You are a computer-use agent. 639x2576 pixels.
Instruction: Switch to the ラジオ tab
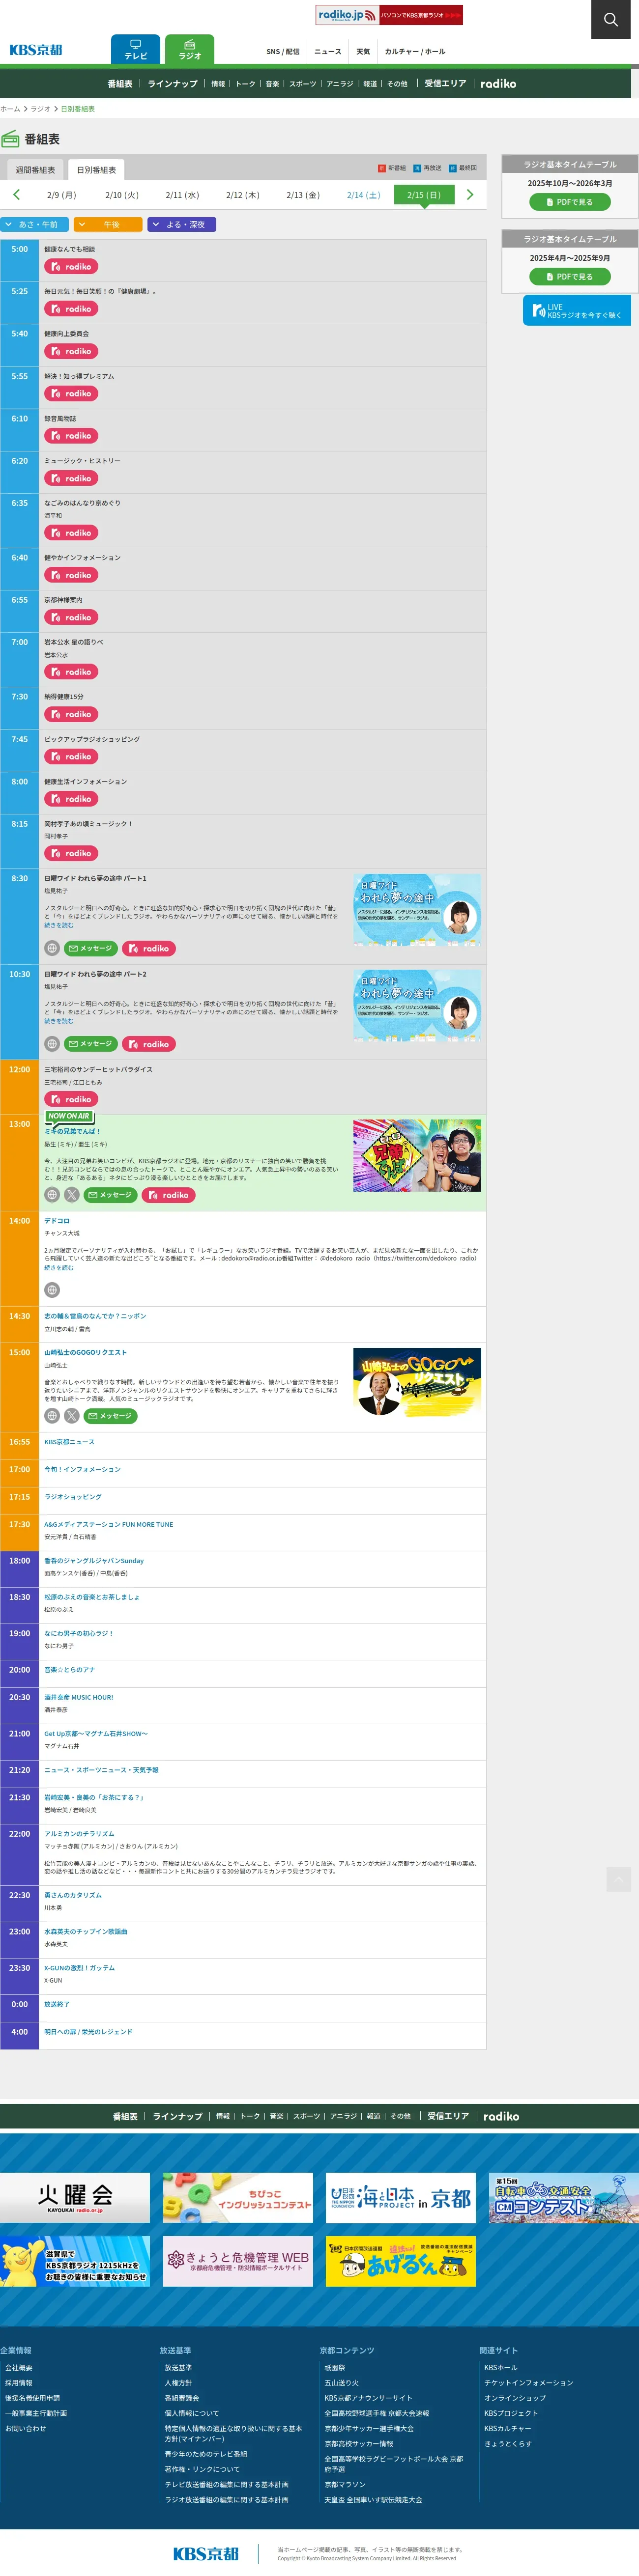tap(190, 50)
